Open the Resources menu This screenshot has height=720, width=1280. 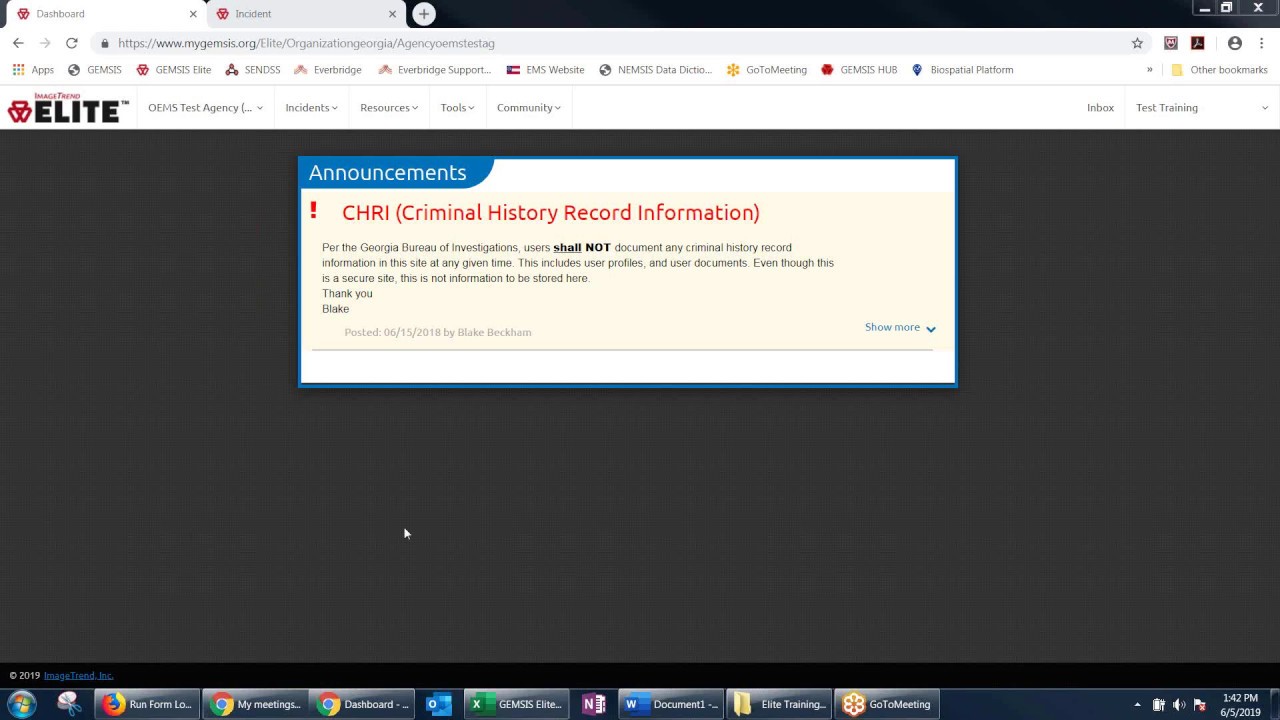pos(389,107)
